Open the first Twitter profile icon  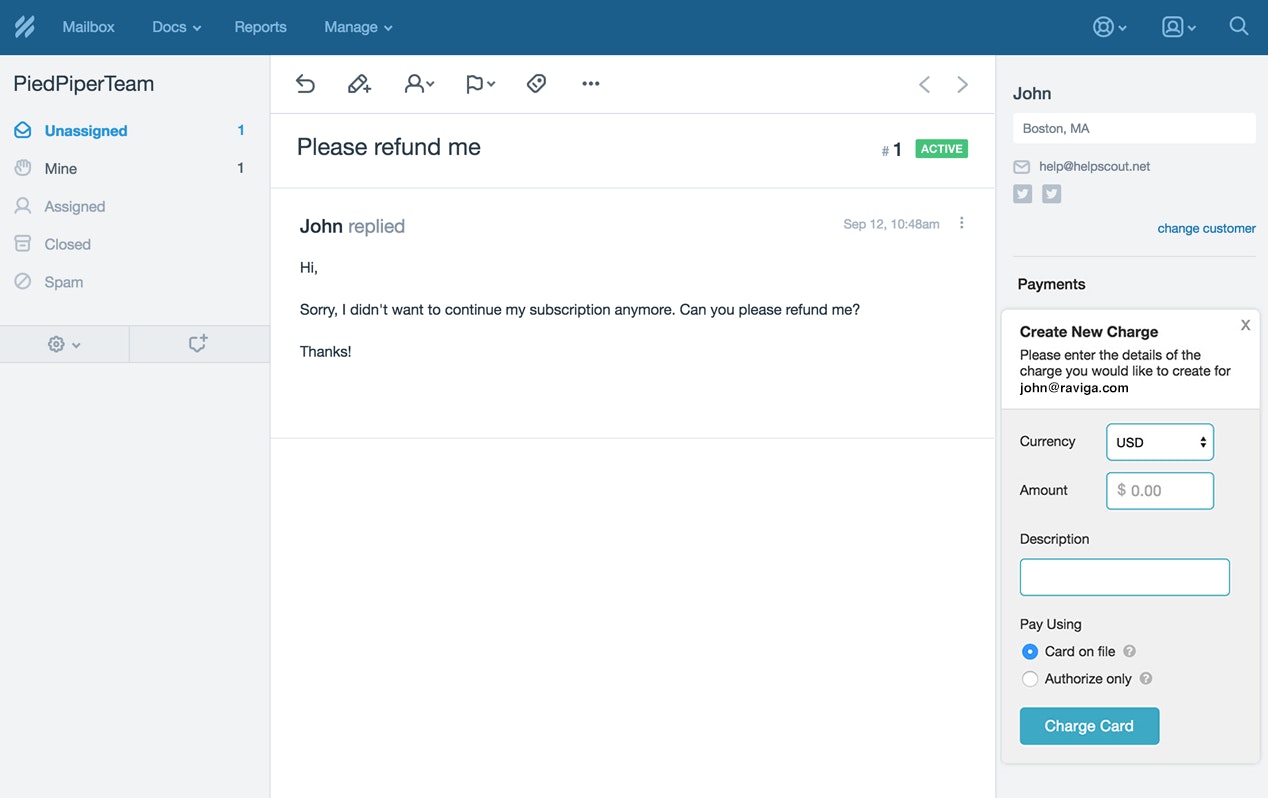(1022, 194)
